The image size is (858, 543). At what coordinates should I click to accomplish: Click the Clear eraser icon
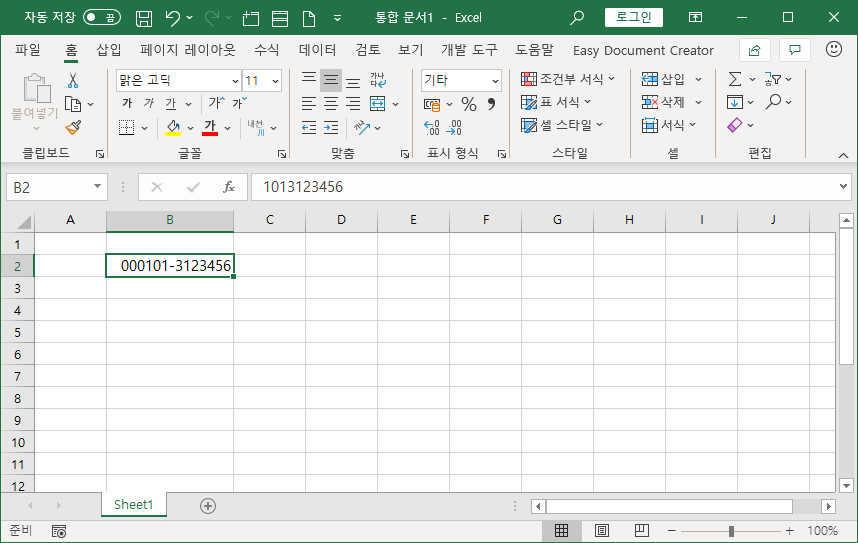coord(735,125)
